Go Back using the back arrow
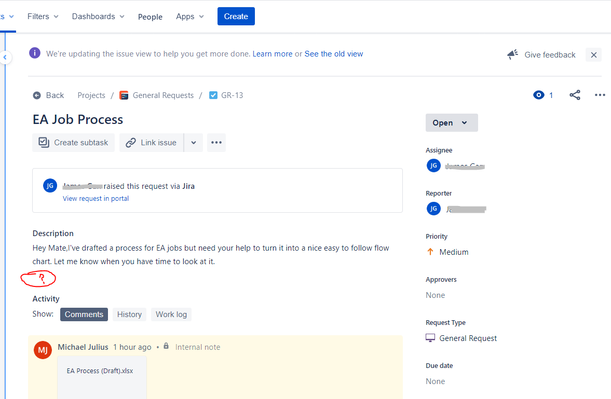Screen dimensions: 611x399 pos(37,95)
